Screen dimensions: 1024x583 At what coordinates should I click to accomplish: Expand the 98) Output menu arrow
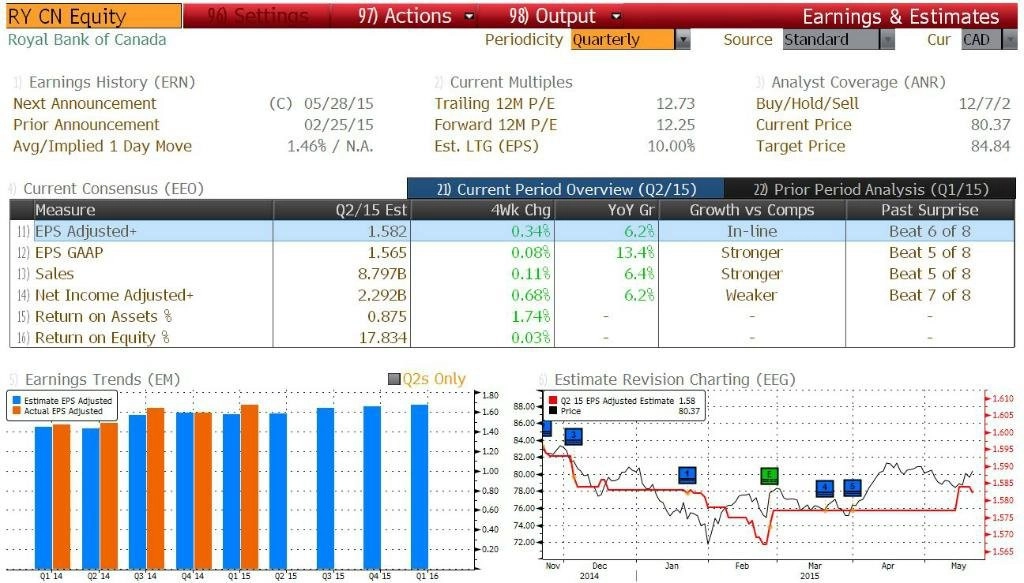(x=616, y=16)
